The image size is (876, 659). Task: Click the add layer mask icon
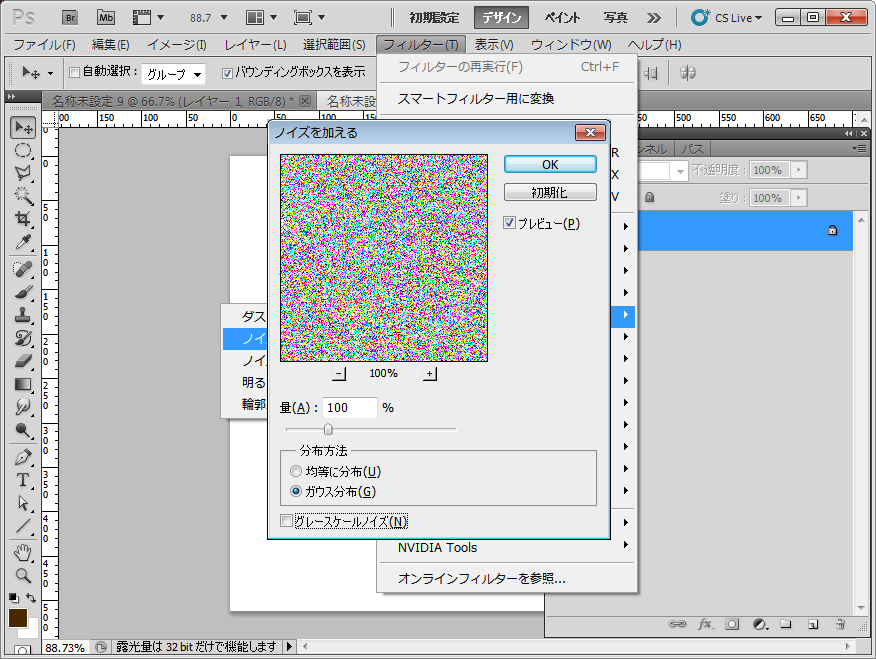coord(732,624)
